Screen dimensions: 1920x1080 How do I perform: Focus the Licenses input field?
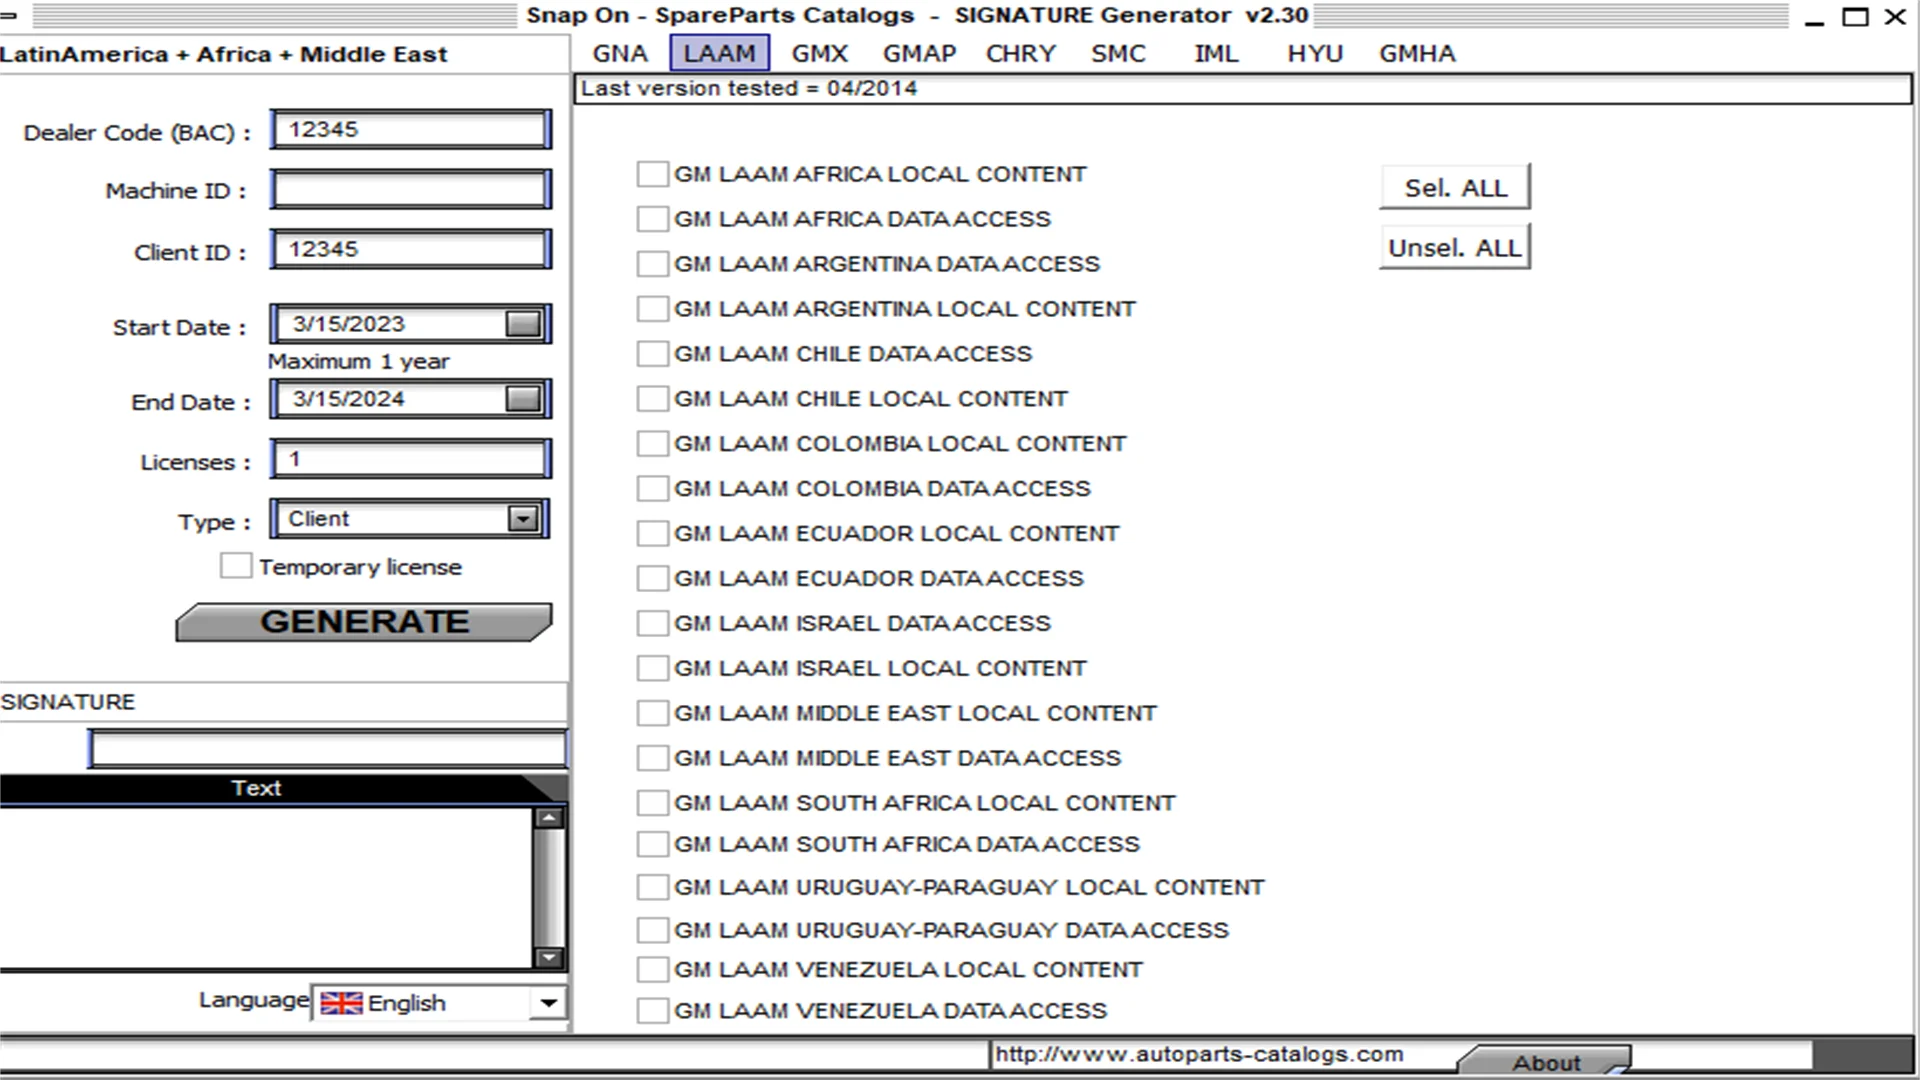[x=410, y=459]
